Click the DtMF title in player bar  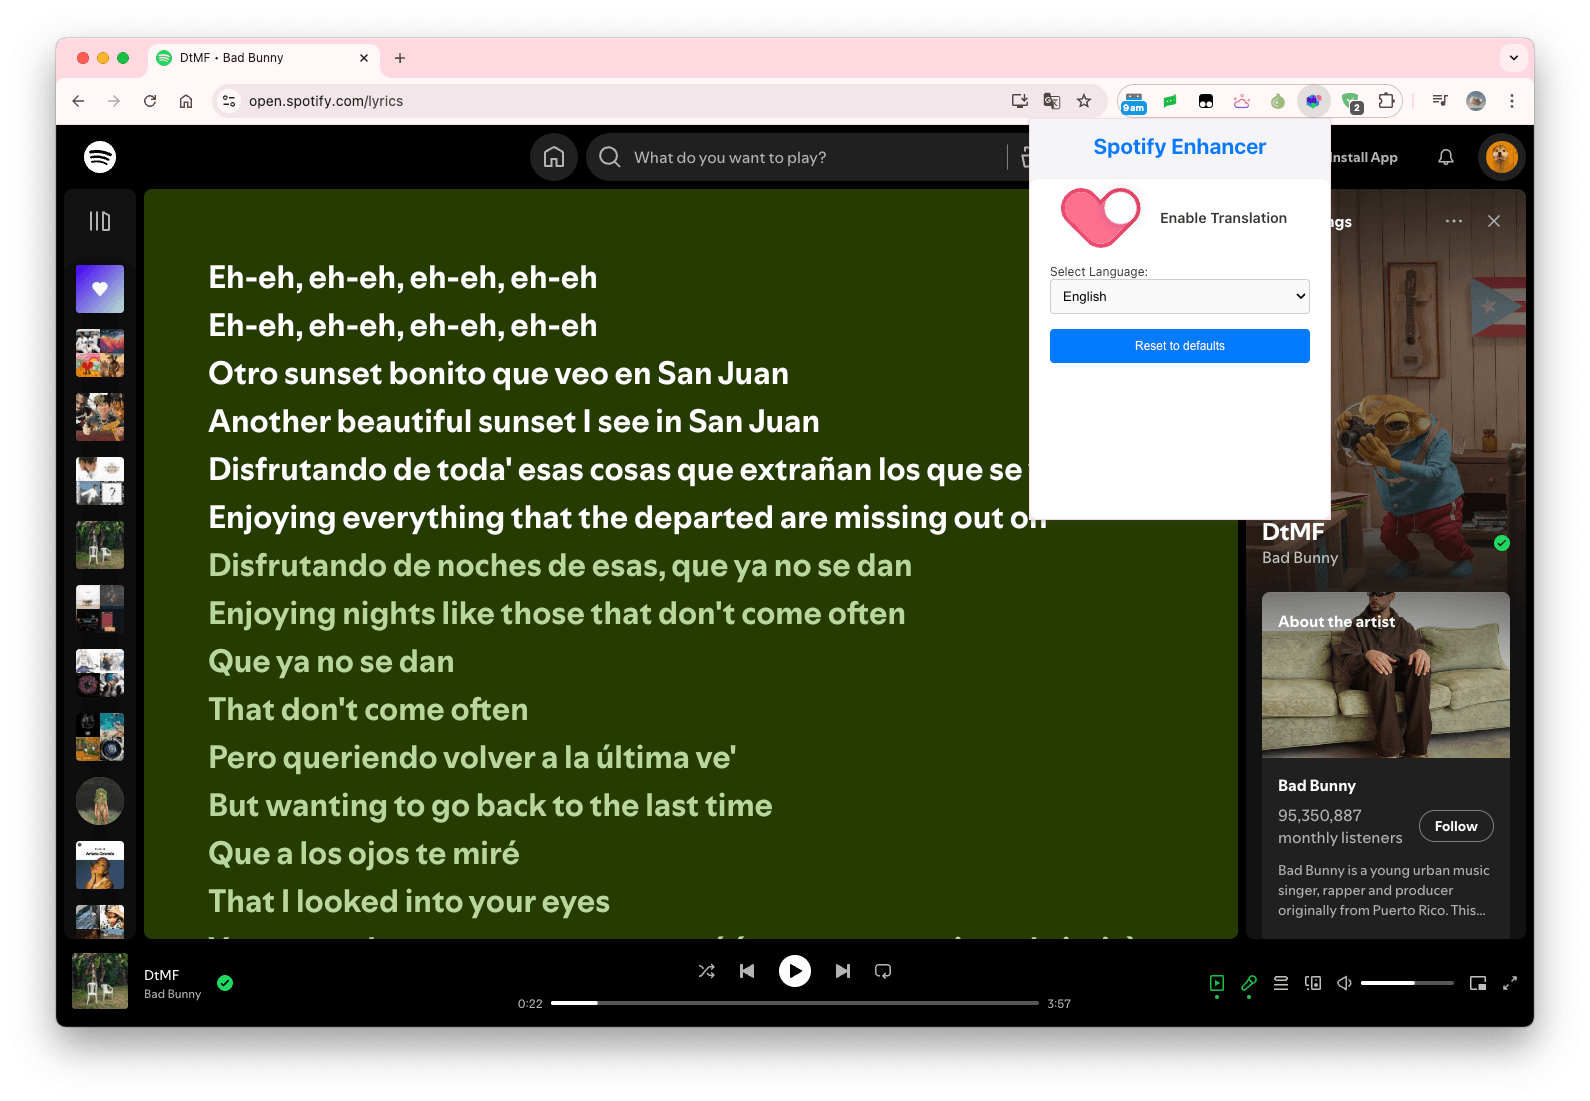coord(162,975)
